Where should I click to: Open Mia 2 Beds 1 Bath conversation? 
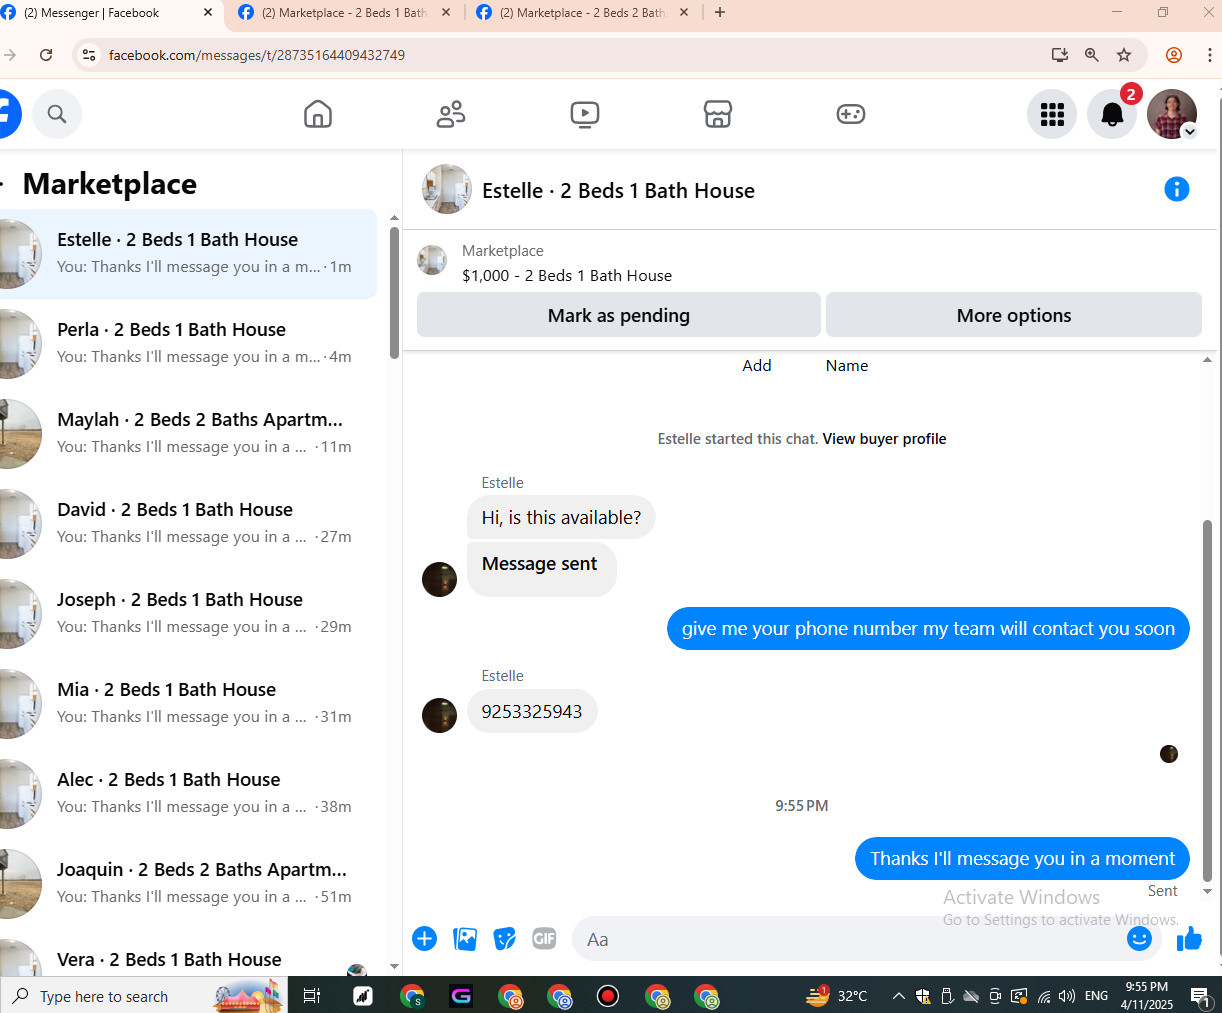pos(188,703)
